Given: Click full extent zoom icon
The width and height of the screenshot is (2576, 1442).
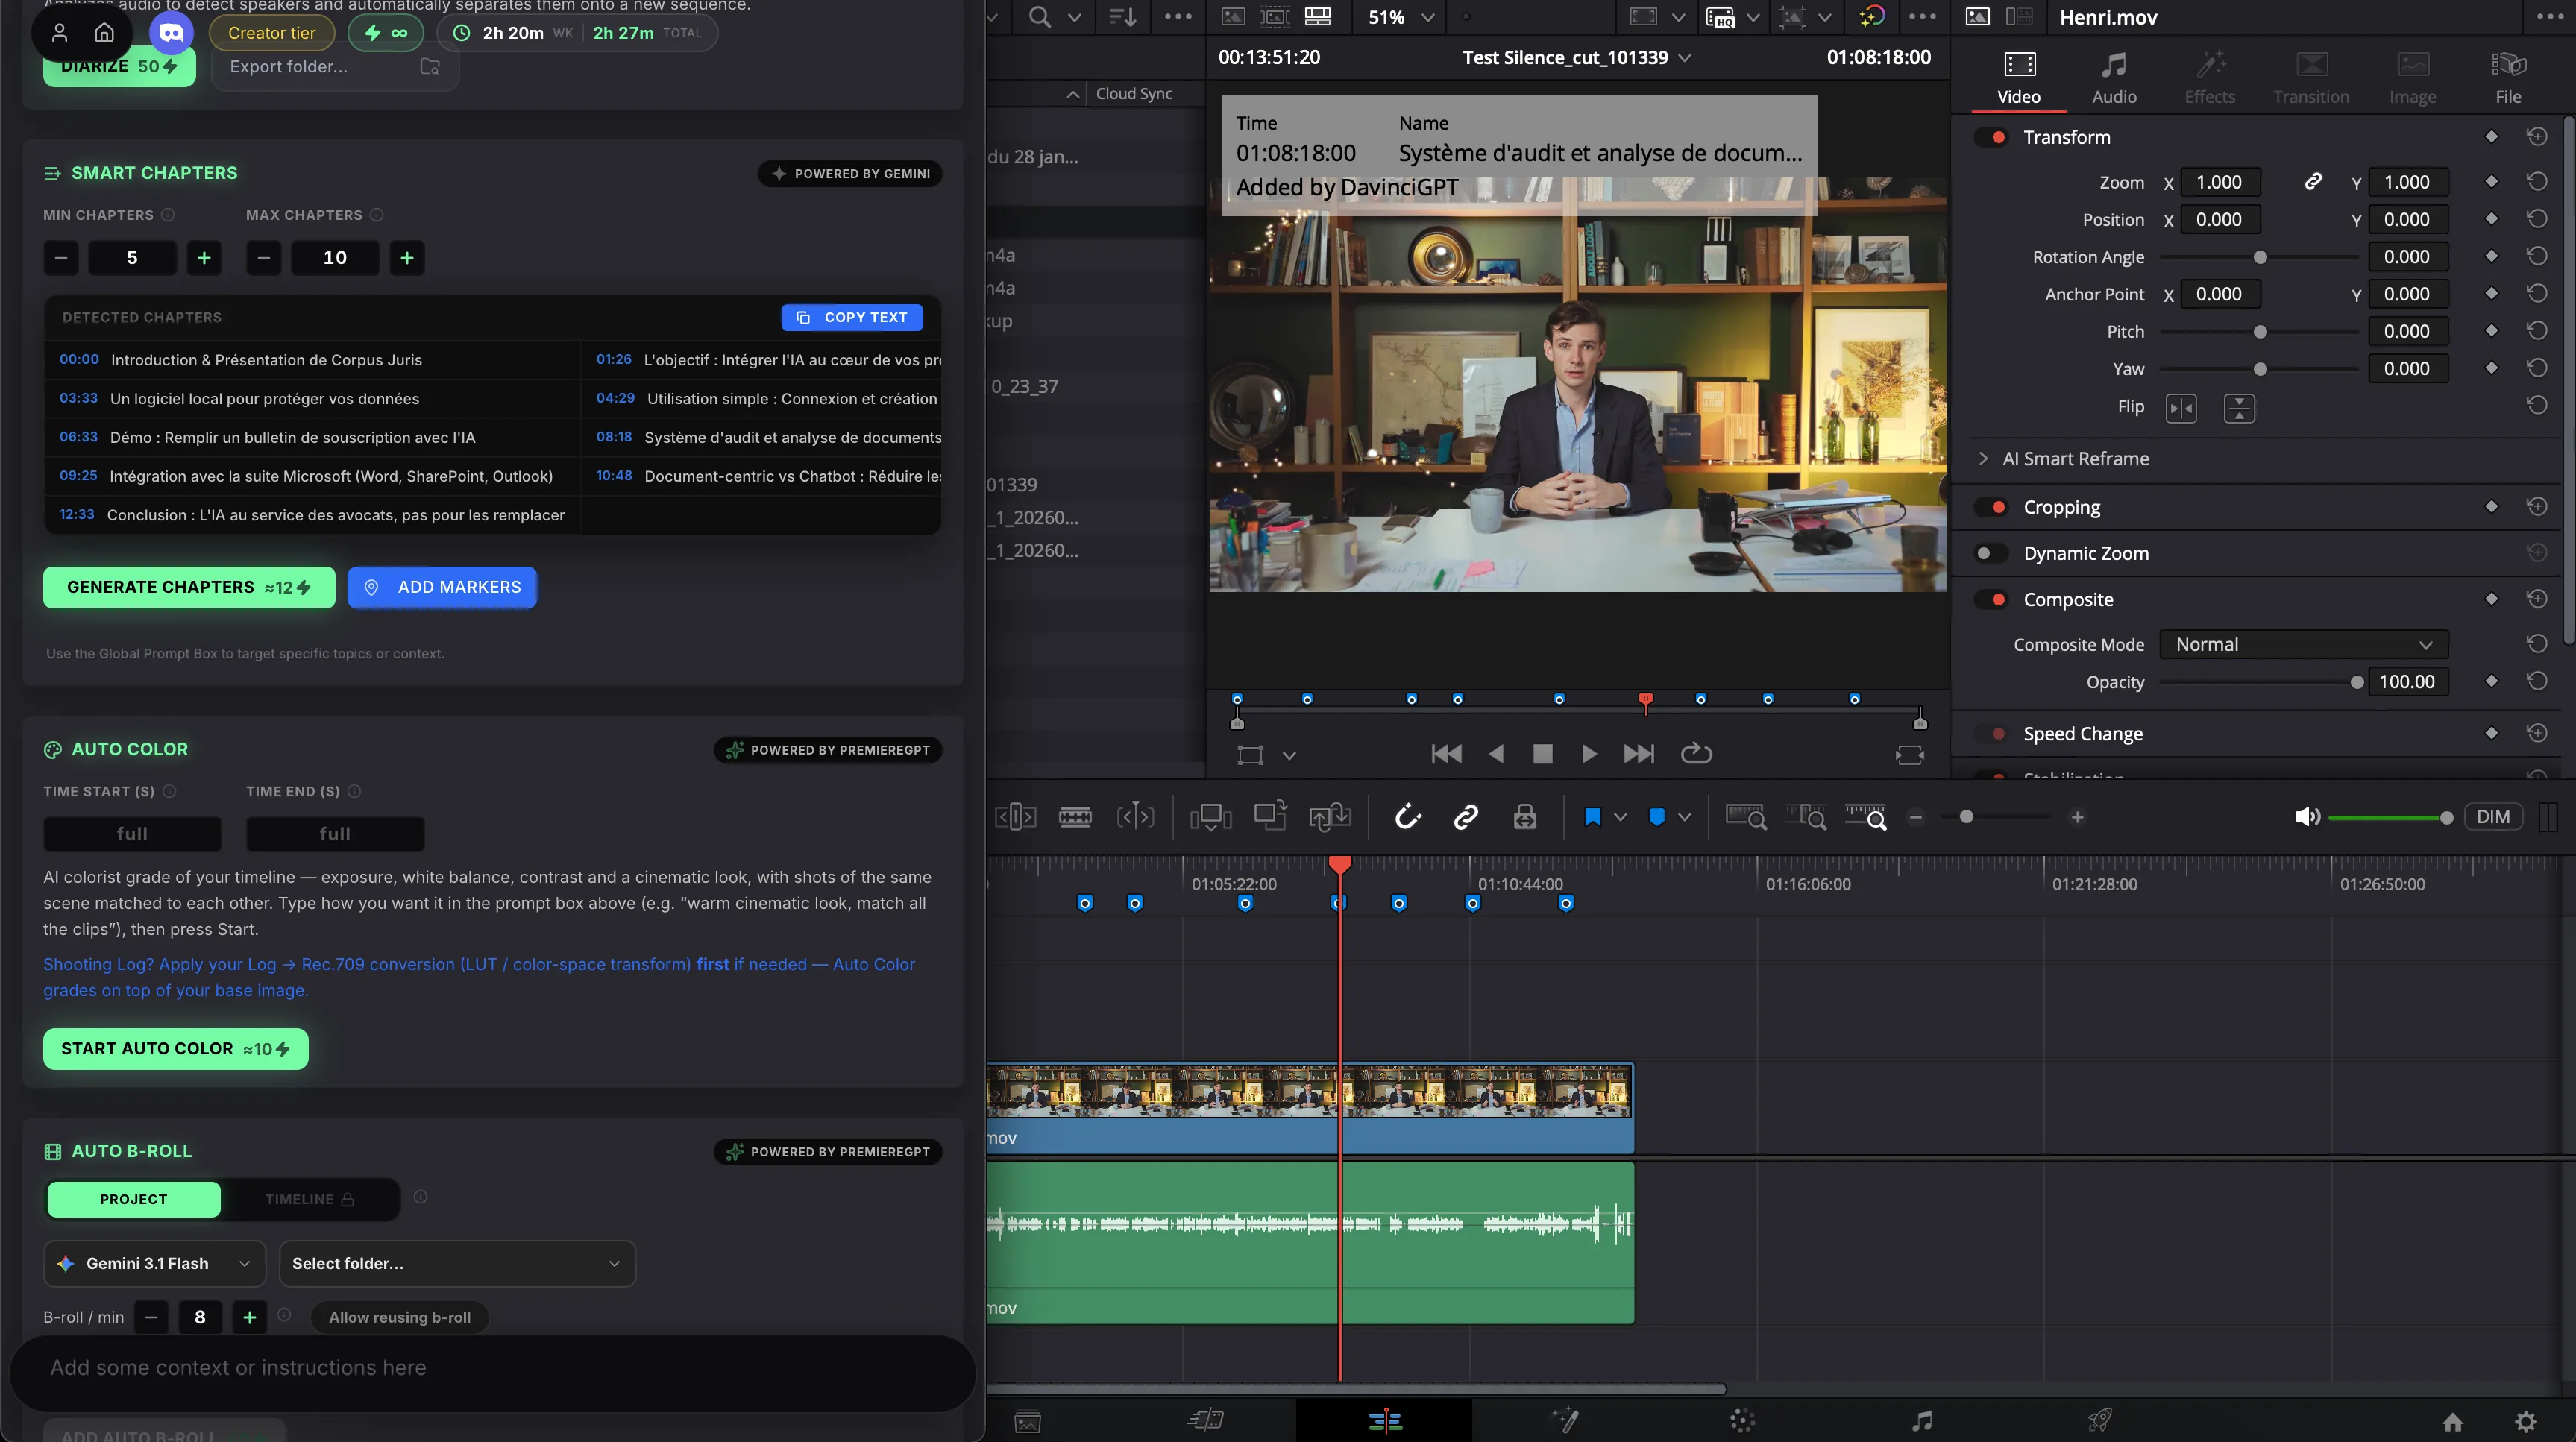Looking at the screenshot, I should [1746, 817].
